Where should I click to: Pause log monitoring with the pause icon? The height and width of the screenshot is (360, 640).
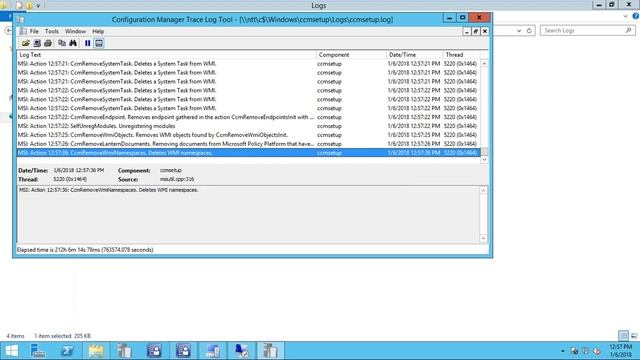tap(87, 43)
